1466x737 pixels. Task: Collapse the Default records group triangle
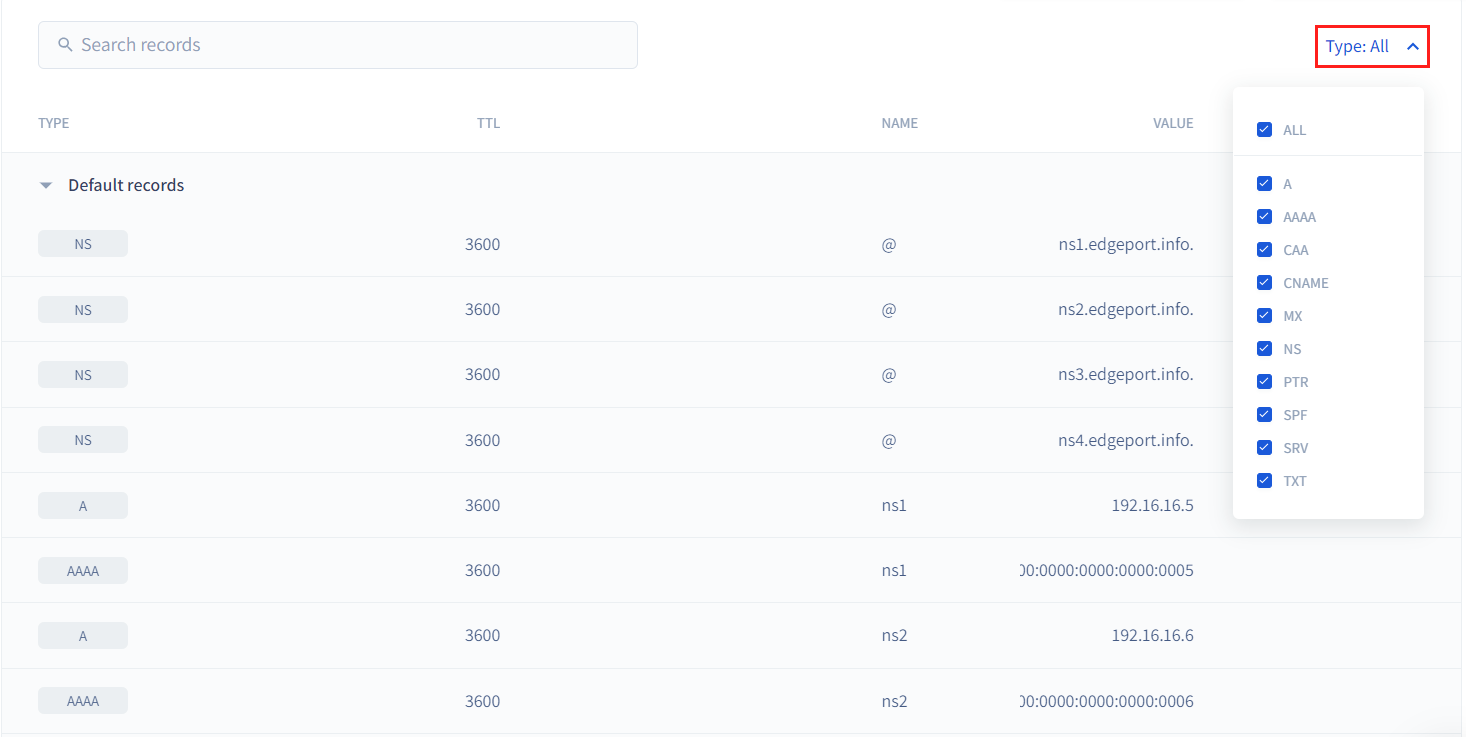coord(45,186)
